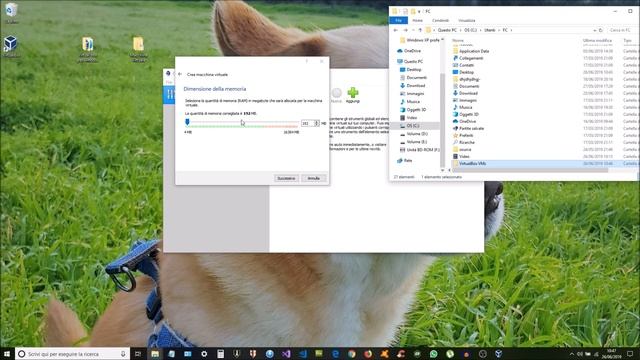This screenshot has width=640, height=360.
Task: Click the Explorer back navigation arrow
Action: [x=396, y=30]
